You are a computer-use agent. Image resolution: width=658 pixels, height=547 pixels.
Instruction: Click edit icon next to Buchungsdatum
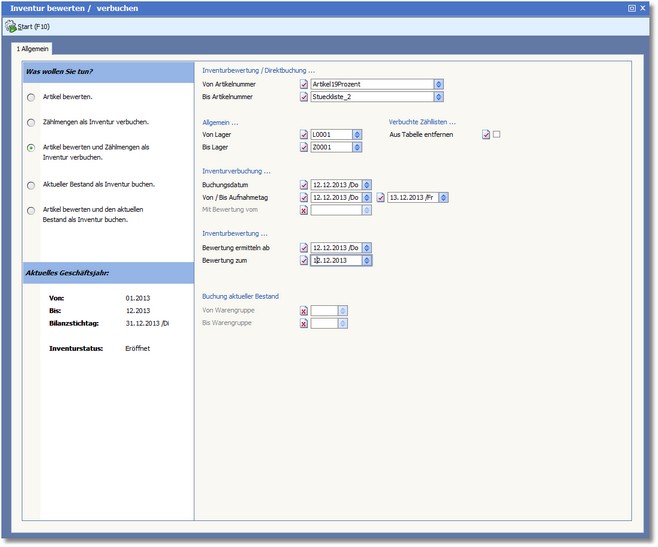304,184
